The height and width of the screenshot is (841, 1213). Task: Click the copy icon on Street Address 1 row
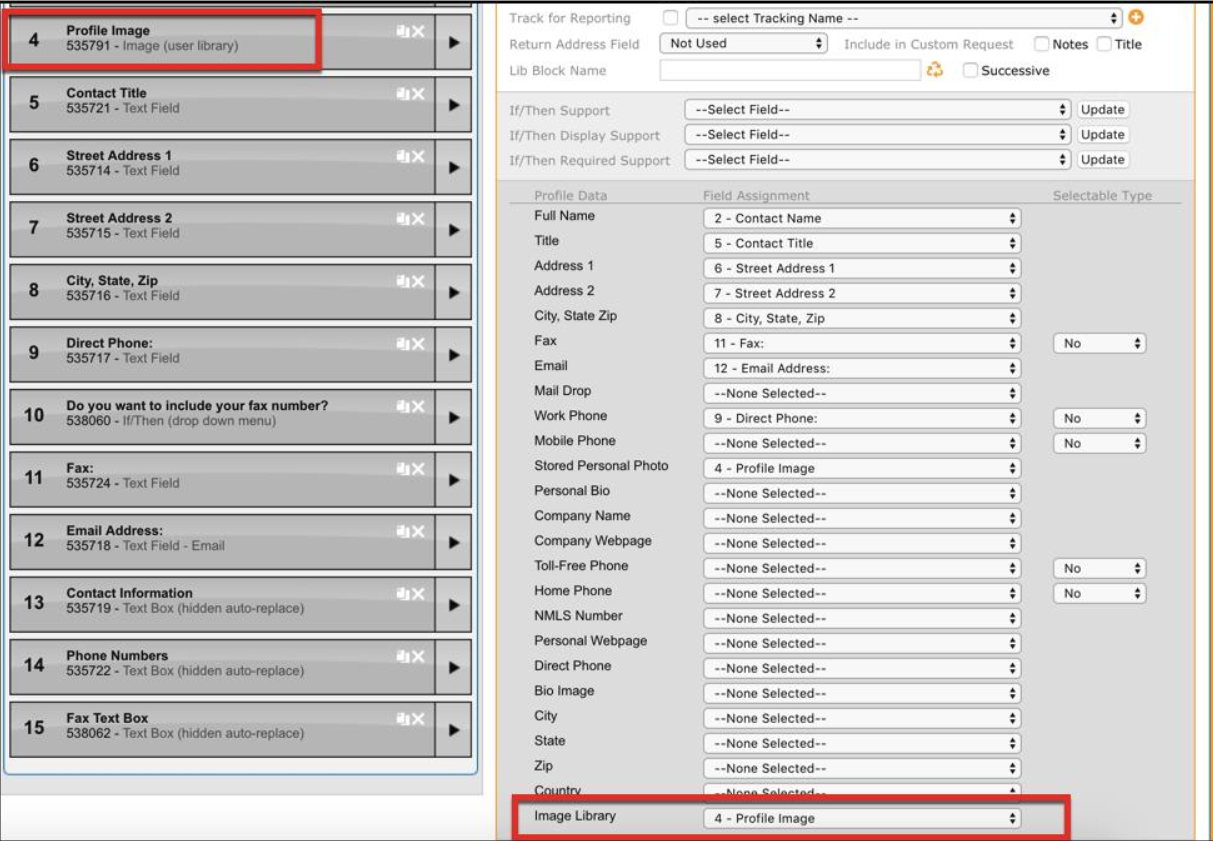402,156
